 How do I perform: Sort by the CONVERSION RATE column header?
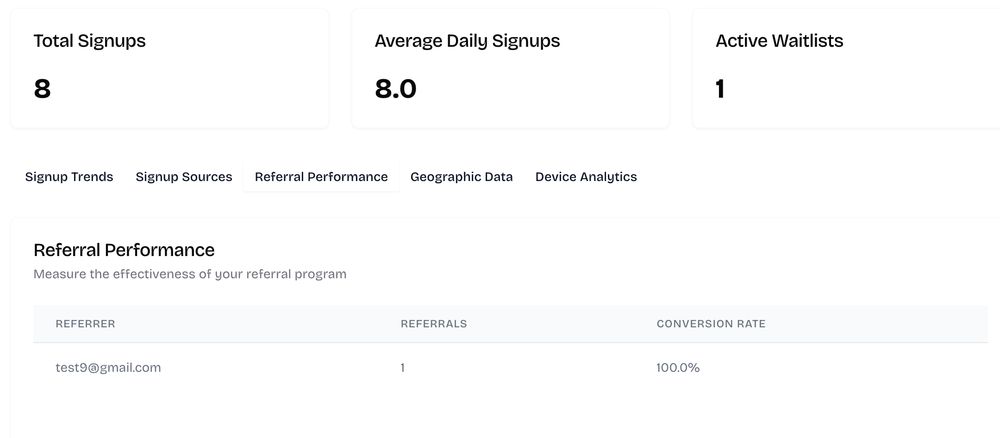(711, 324)
